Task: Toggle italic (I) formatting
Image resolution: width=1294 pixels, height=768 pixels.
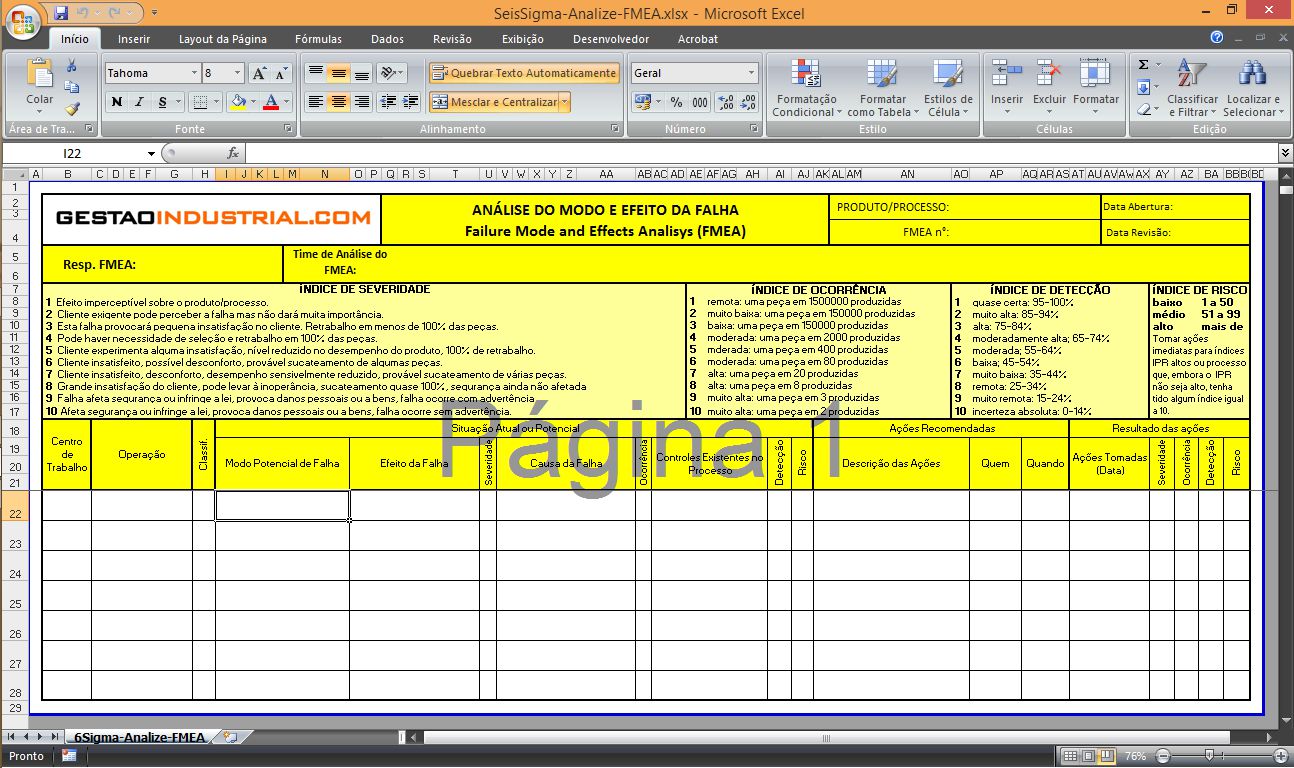Action: (139, 102)
